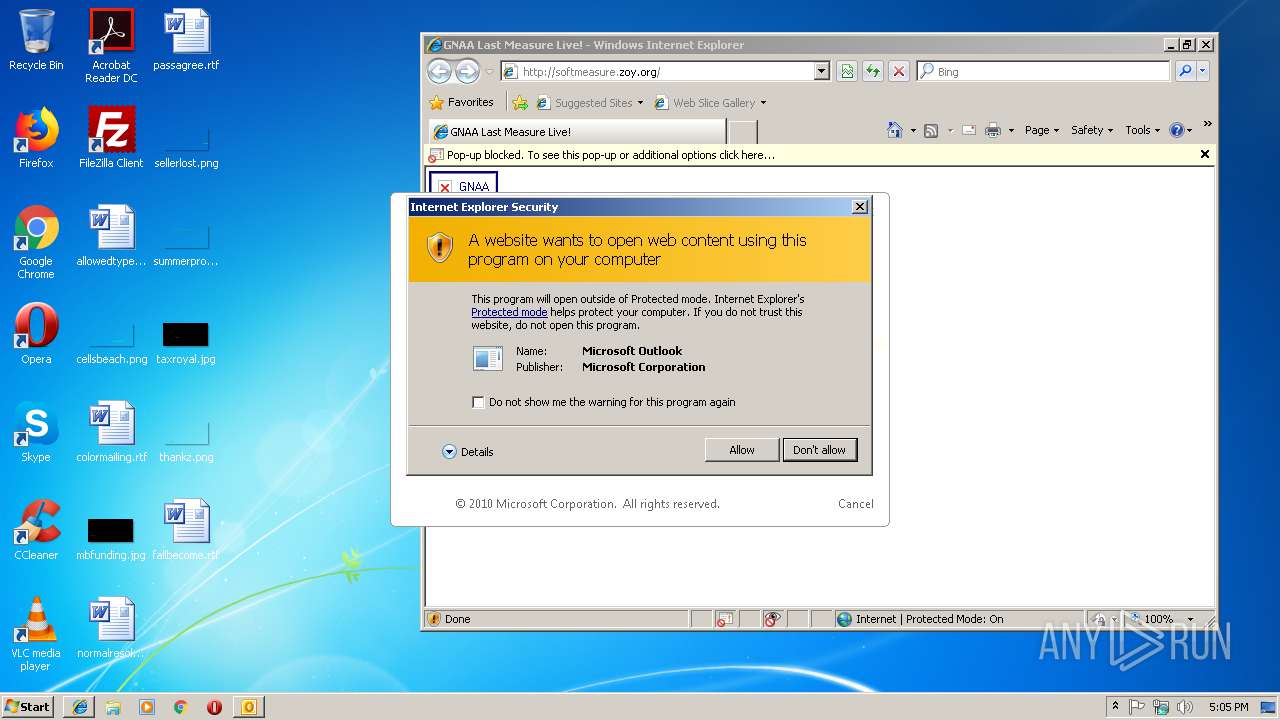Select the Skype desktop shortcut
The height and width of the screenshot is (720, 1280).
click(x=36, y=432)
